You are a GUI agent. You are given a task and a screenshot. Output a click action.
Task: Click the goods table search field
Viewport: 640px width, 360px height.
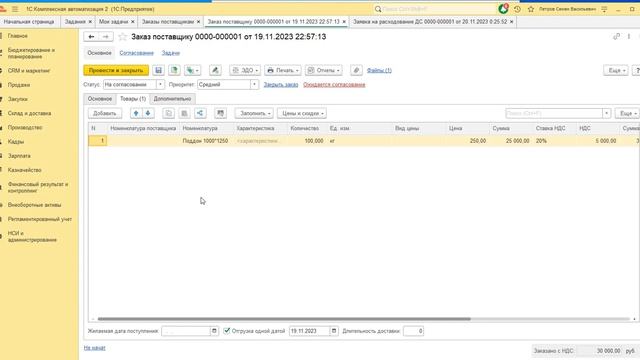[554, 113]
